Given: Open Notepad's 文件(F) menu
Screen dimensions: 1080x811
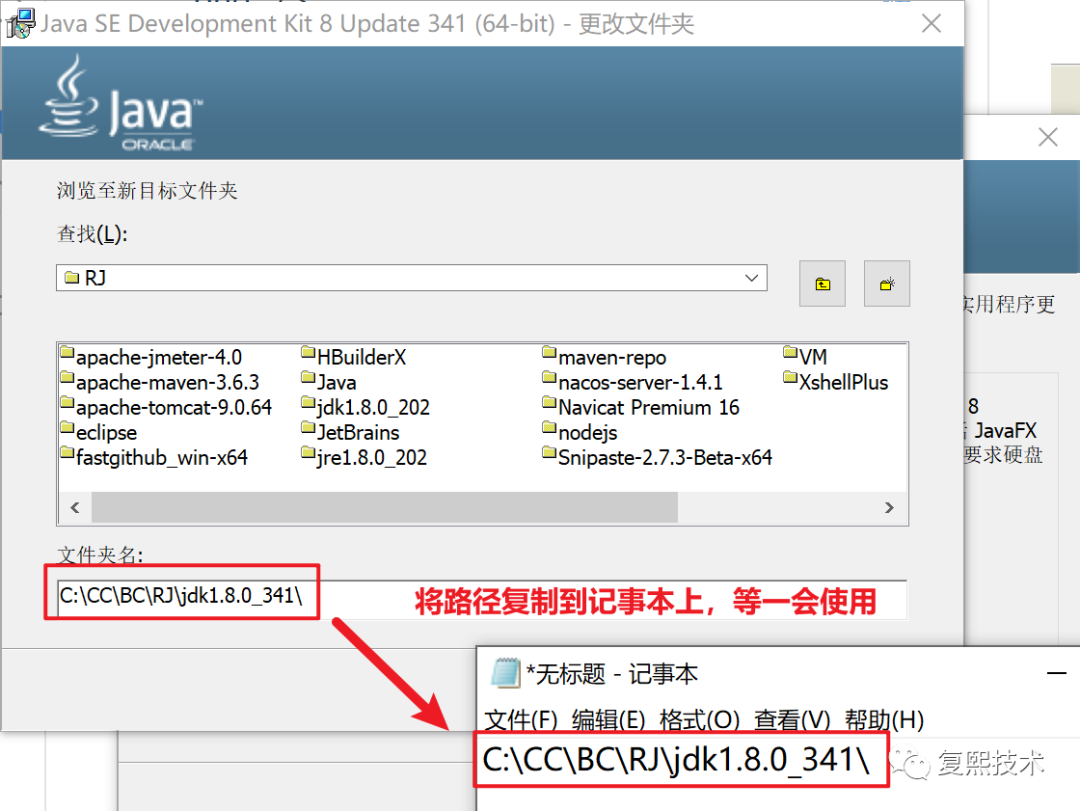Looking at the screenshot, I should (x=521, y=719).
